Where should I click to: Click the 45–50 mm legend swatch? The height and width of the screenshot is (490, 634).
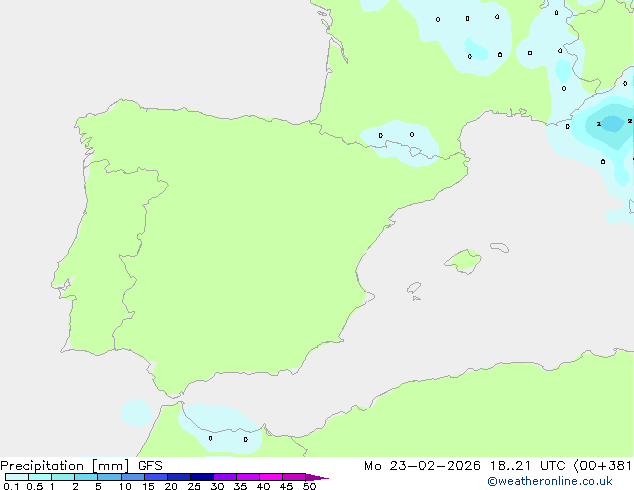(294, 477)
